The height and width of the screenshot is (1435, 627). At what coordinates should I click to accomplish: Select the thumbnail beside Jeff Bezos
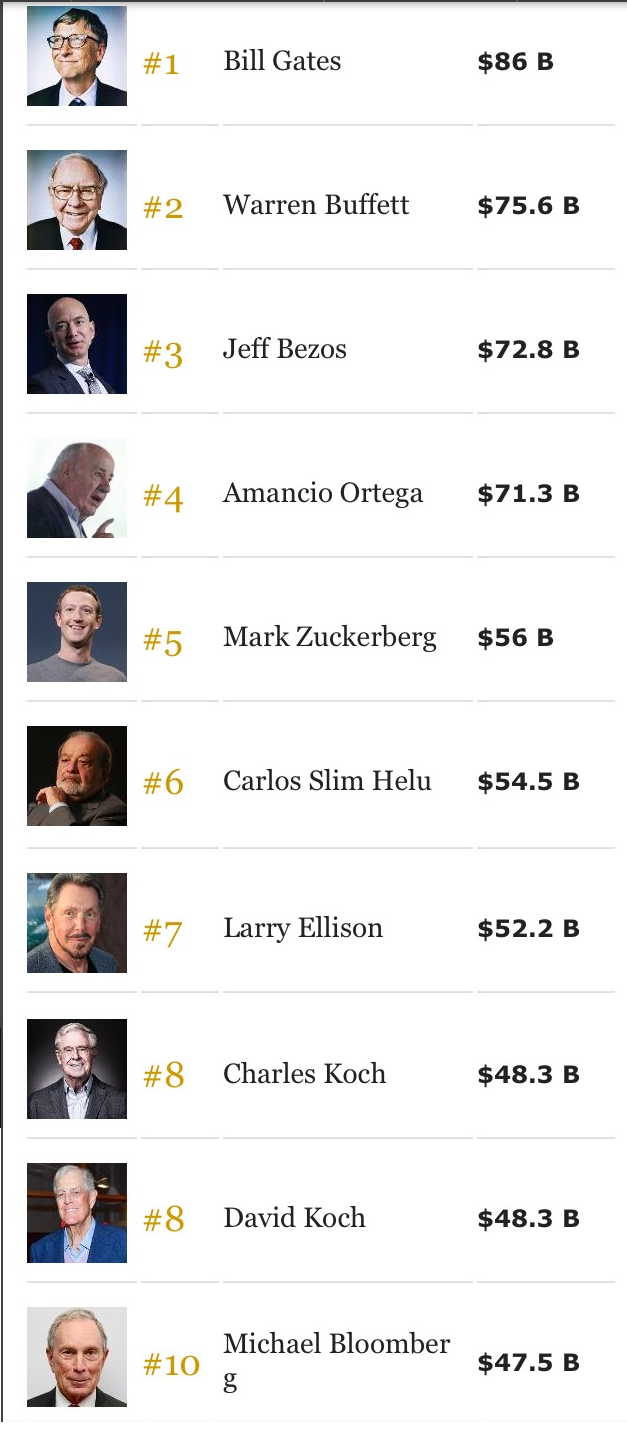click(x=77, y=344)
